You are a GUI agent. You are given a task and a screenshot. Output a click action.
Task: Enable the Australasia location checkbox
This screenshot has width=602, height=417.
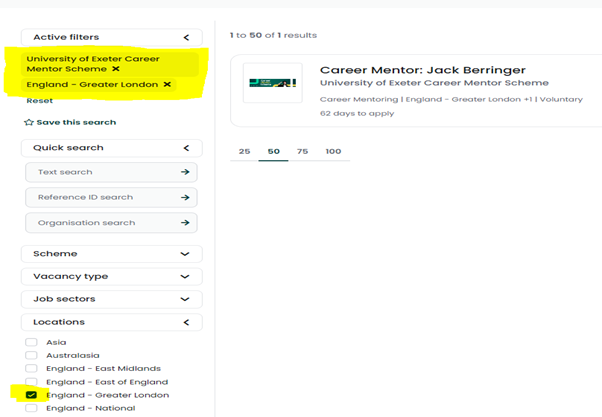(x=32, y=355)
